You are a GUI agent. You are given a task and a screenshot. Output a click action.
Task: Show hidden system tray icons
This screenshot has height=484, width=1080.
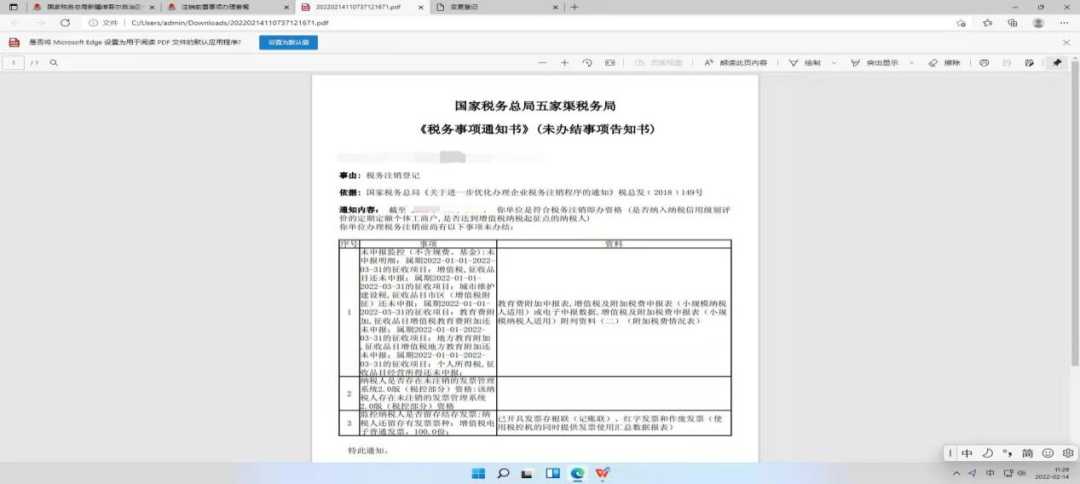pyautogui.click(x=956, y=474)
